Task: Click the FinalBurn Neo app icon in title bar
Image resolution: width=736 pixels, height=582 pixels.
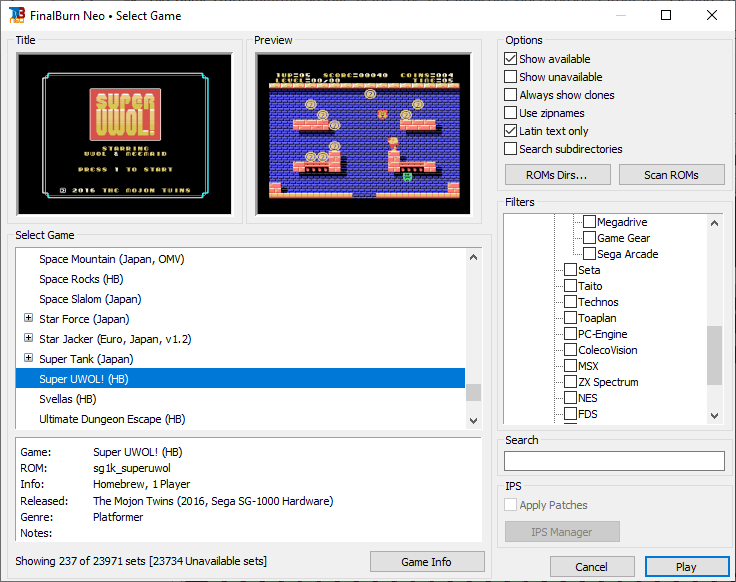Action: 17,15
